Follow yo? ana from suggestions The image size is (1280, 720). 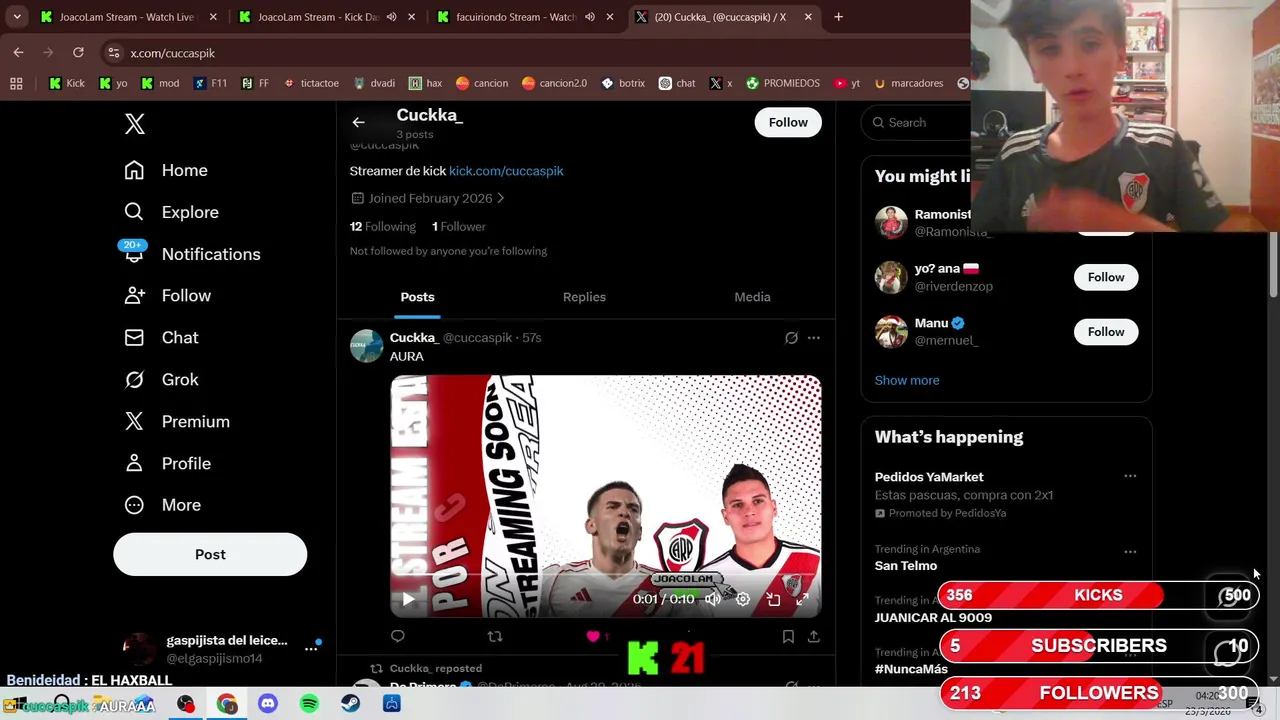(x=1106, y=277)
